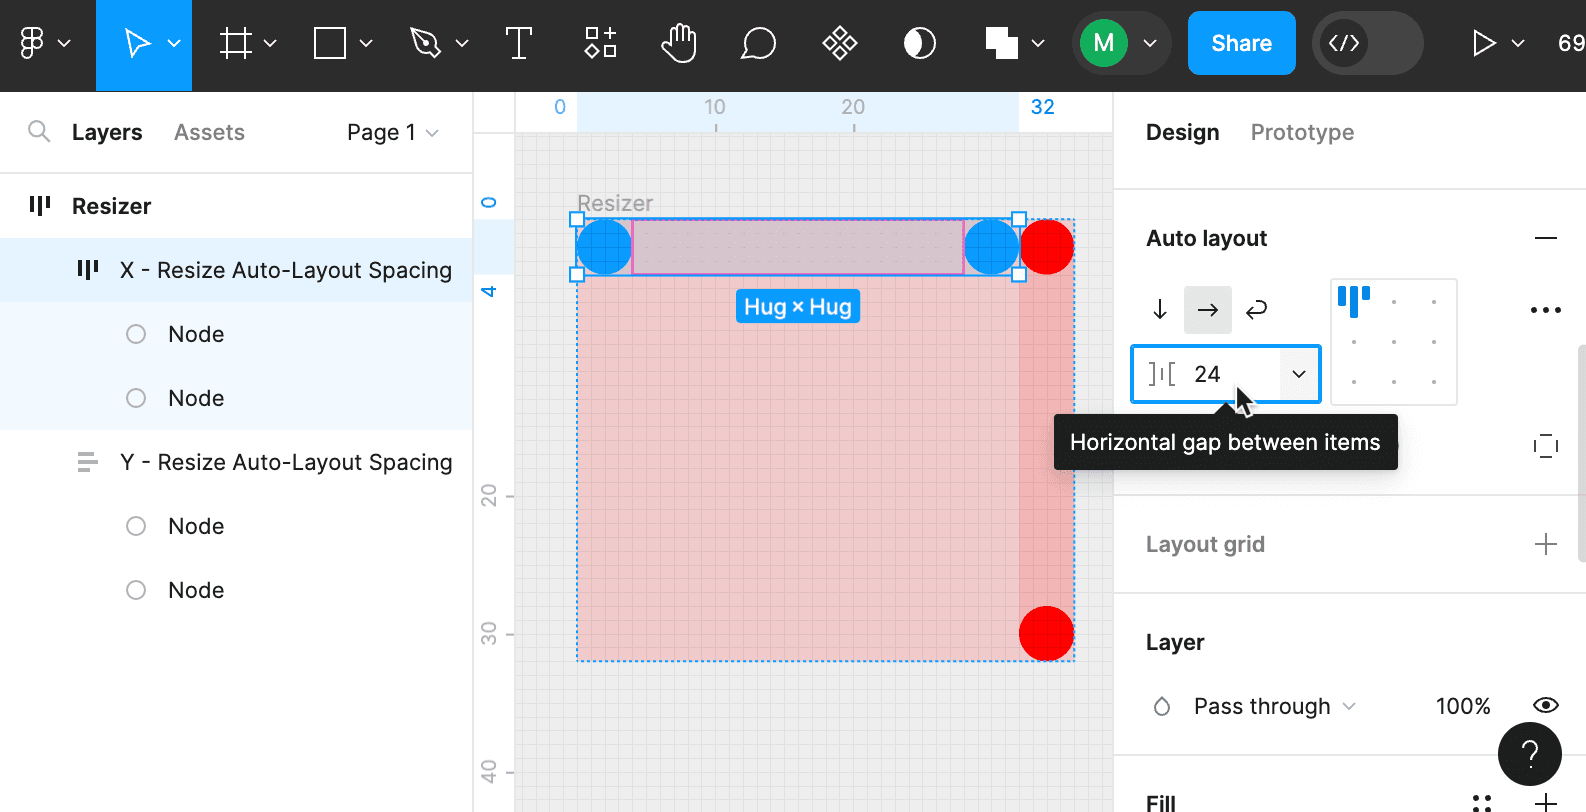
Task: Click the Use as mask icon
Action: pos(920,44)
